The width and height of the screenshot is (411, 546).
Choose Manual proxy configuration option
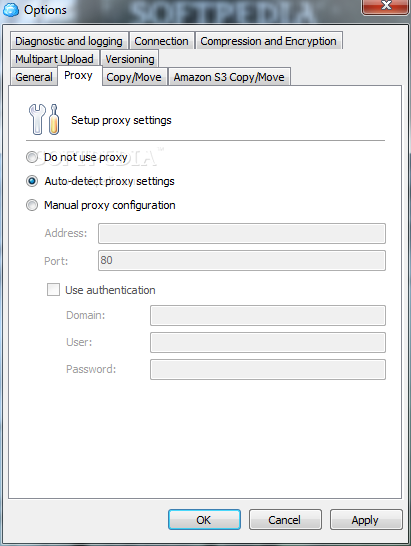32,205
